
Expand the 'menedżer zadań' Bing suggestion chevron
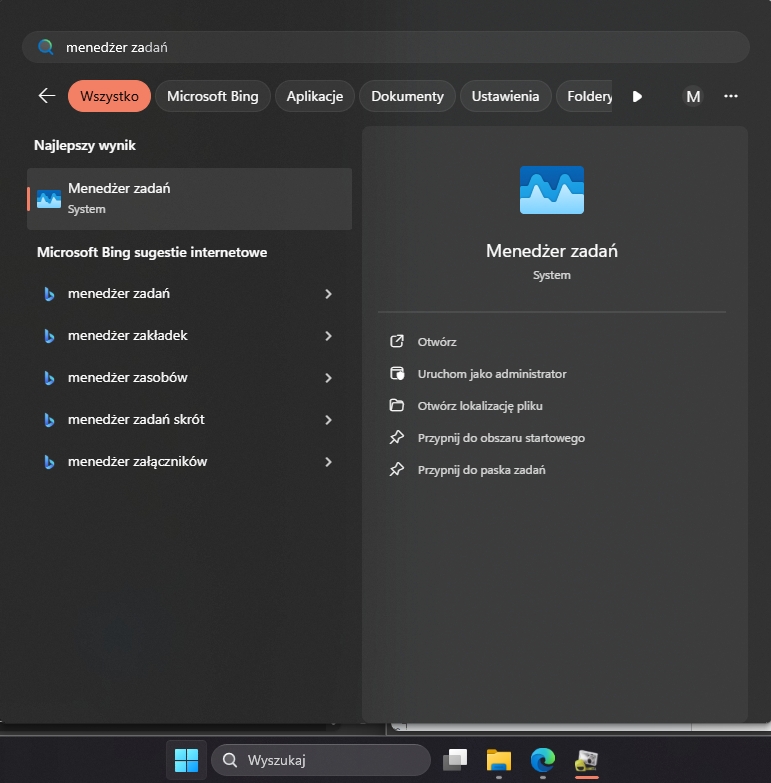coord(328,294)
